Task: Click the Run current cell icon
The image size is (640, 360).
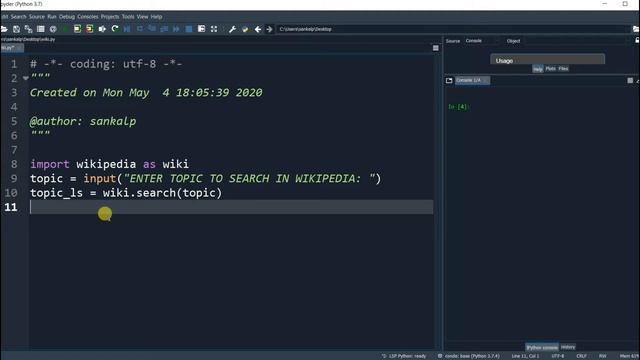Action: (77, 29)
